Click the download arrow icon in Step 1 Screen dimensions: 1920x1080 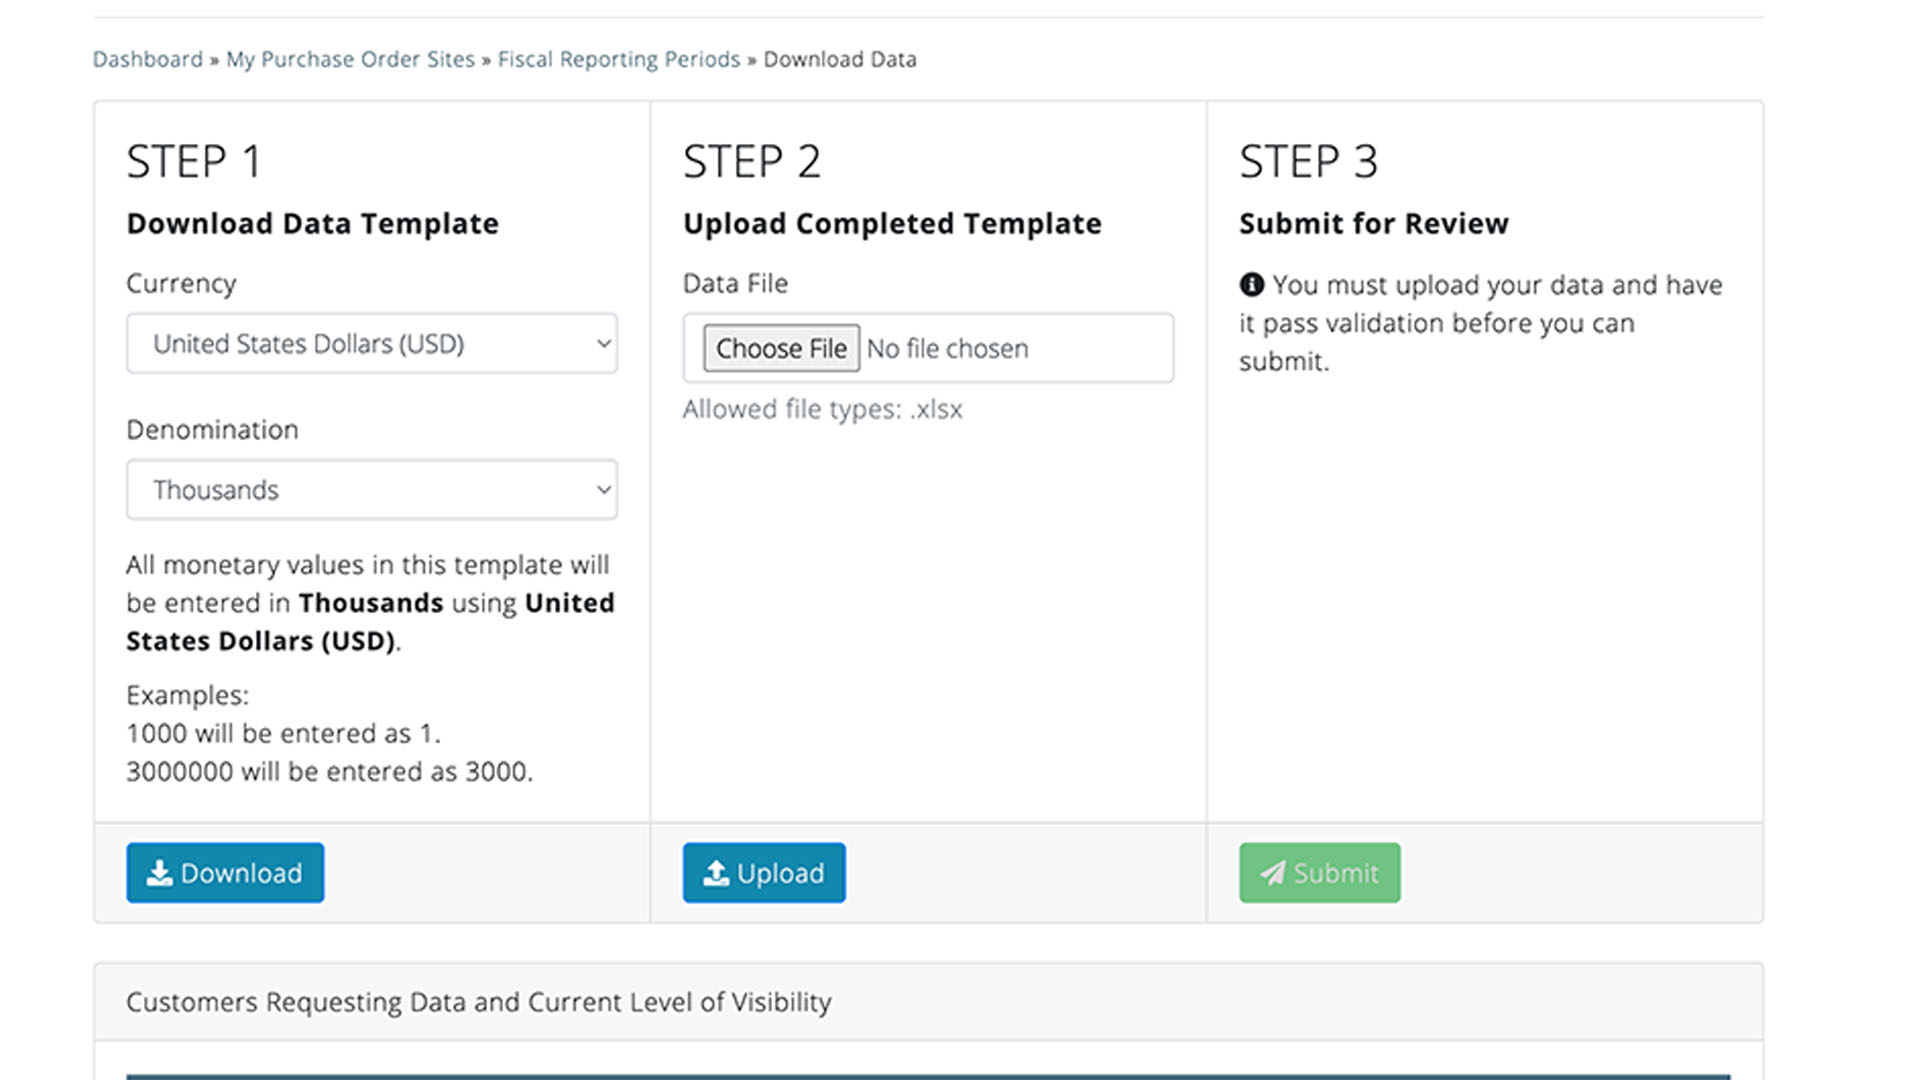point(159,873)
